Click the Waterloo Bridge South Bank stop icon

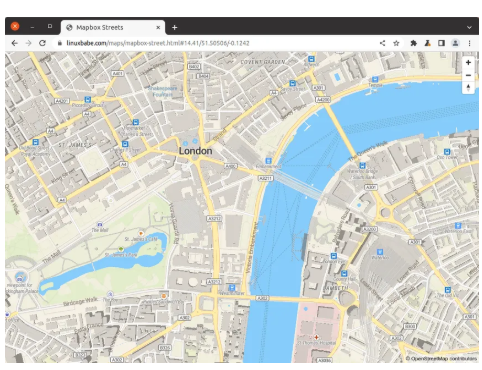(362, 165)
